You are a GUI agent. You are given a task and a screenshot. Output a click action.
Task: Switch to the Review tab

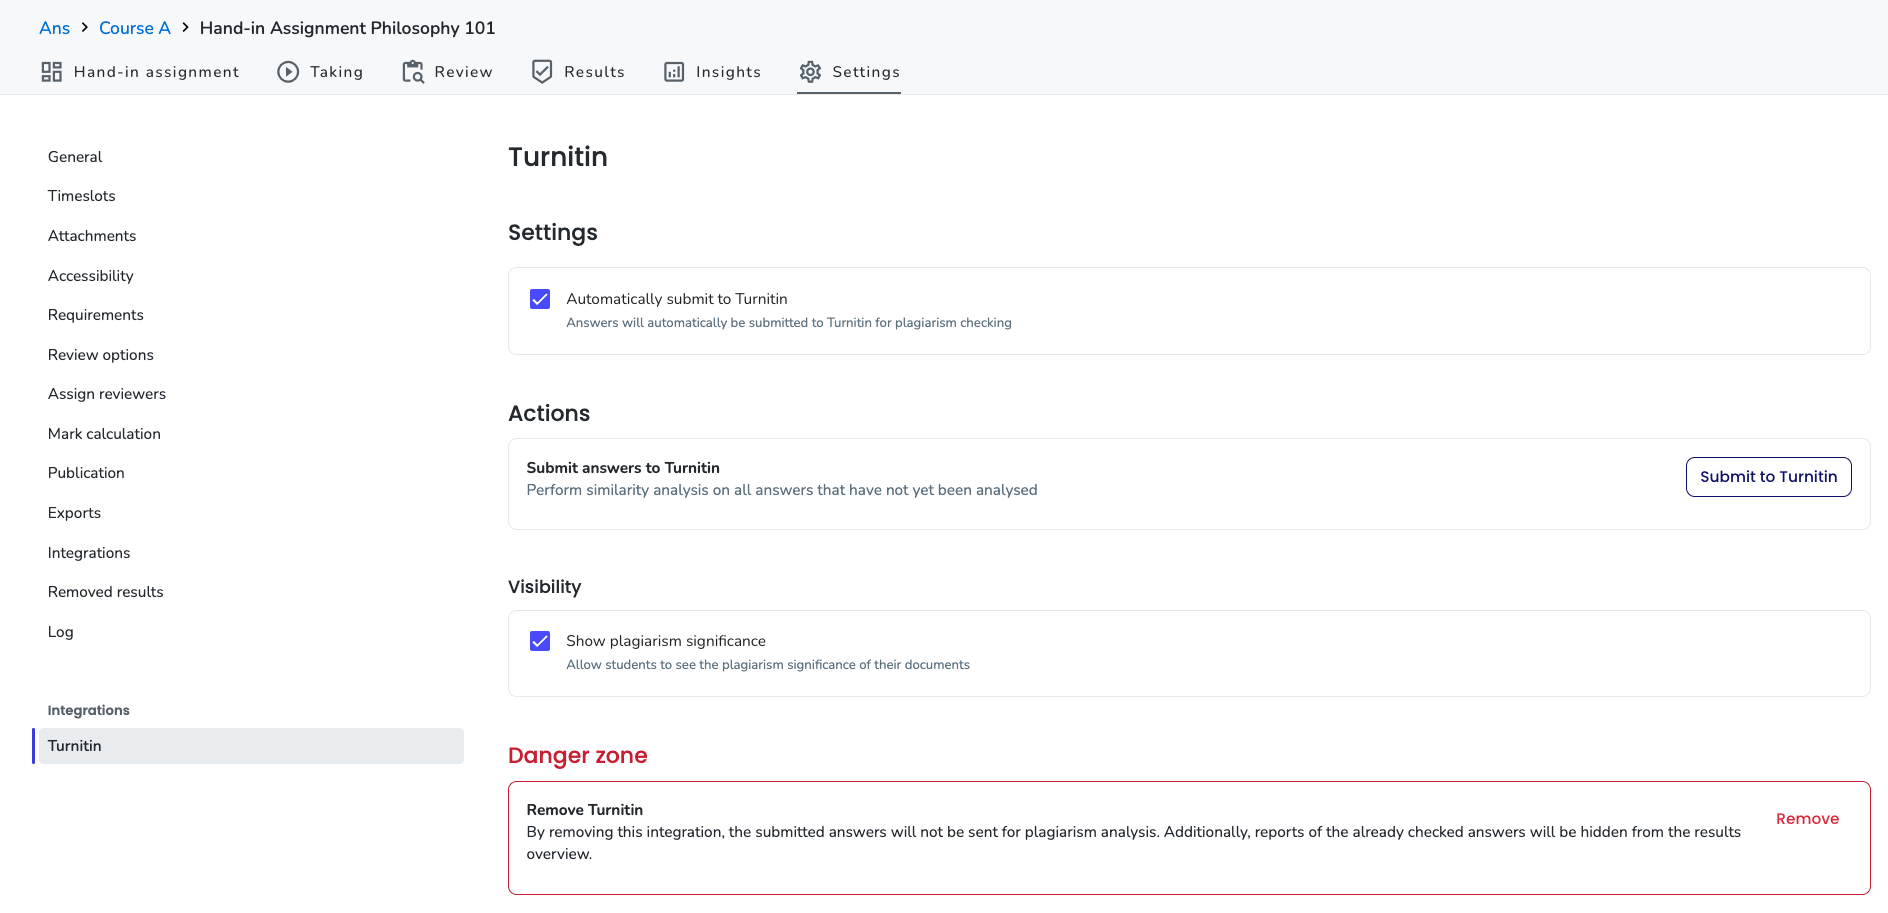pyautogui.click(x=448, y=72)
